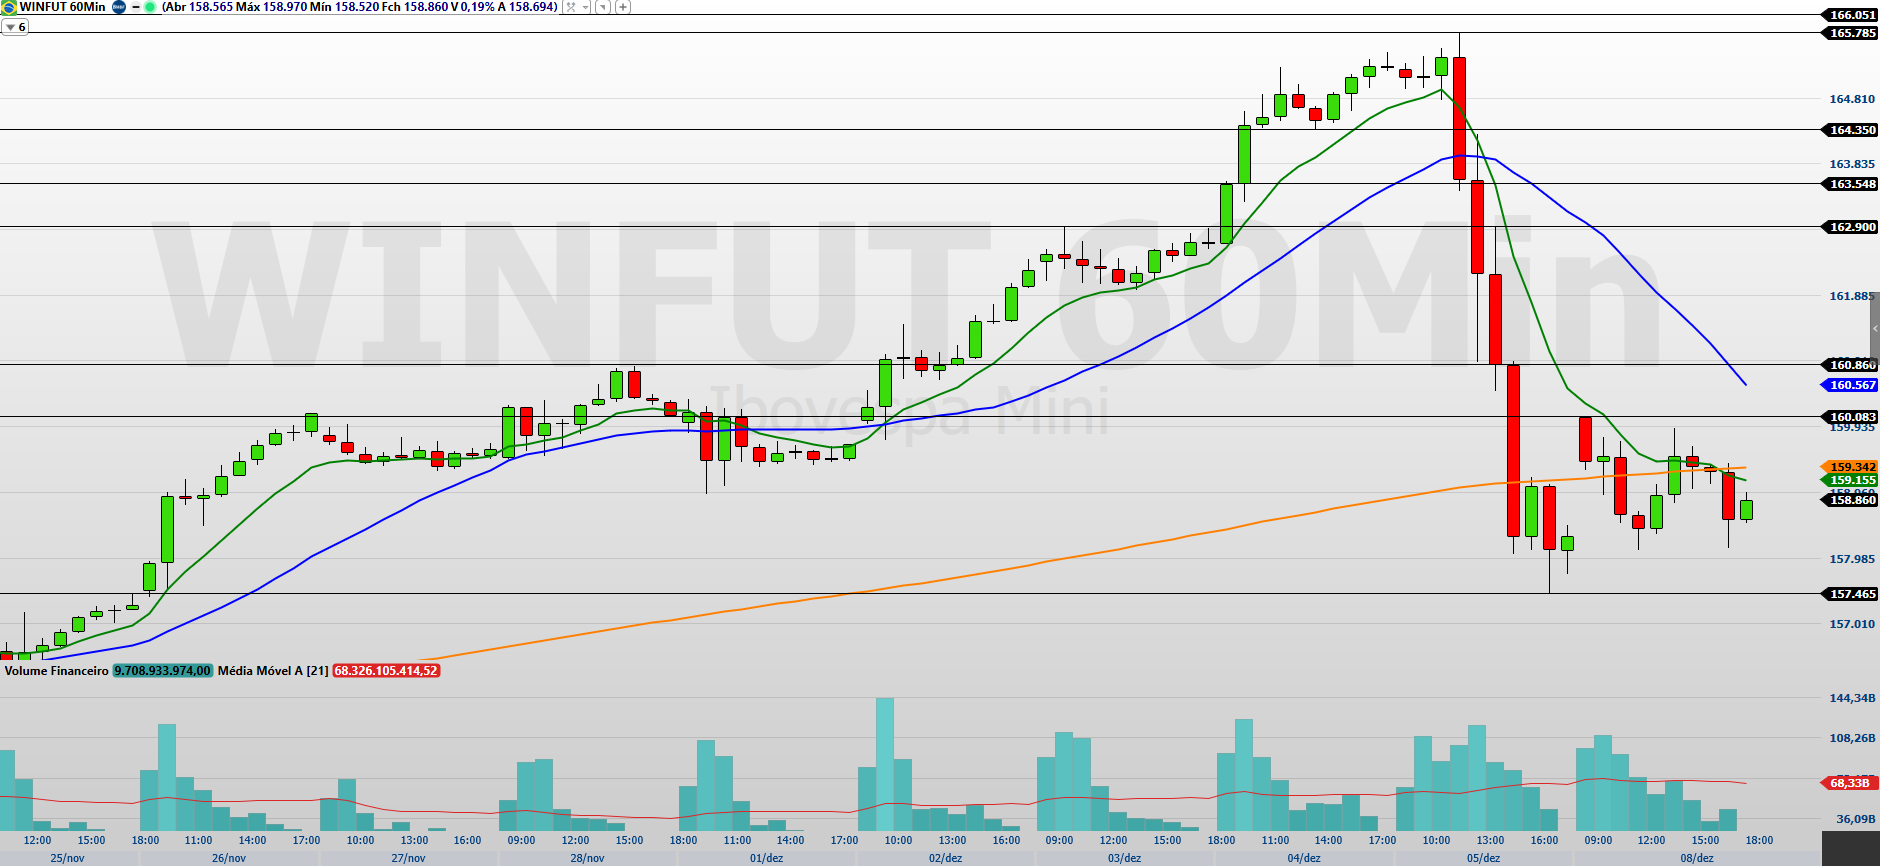Screen dimensions: 1880x866
Task: Click the blue BM&F exchange badge icon
Action: click(x=119, y=7)
